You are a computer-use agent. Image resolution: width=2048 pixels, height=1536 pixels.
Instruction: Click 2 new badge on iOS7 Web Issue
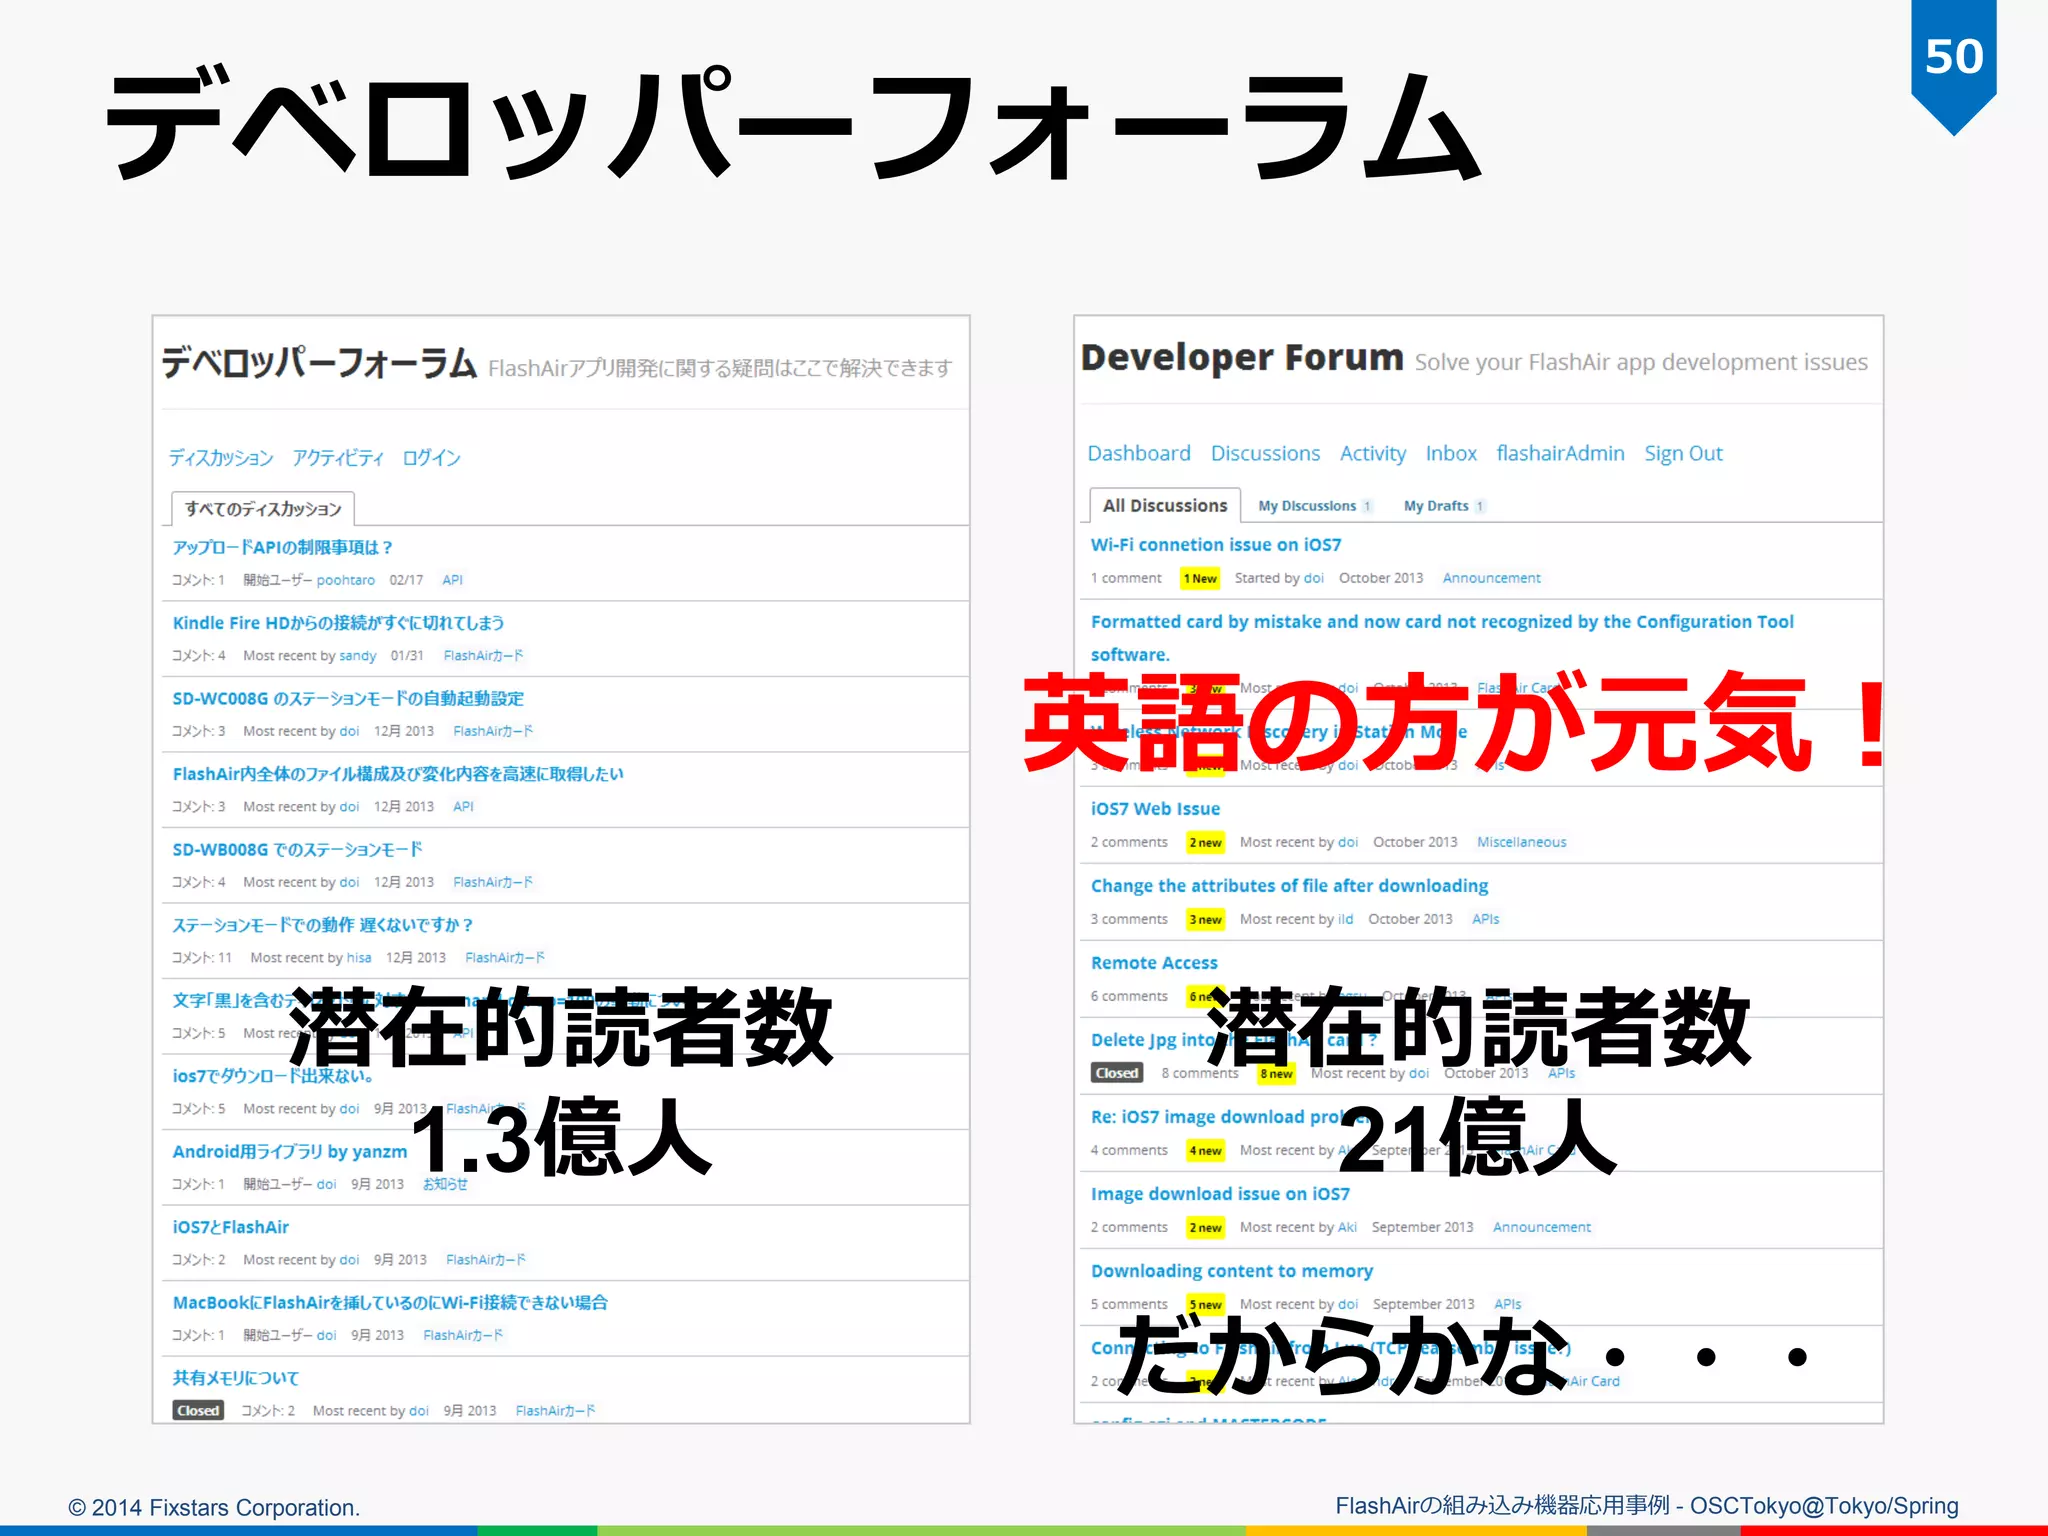(1205, 842)
